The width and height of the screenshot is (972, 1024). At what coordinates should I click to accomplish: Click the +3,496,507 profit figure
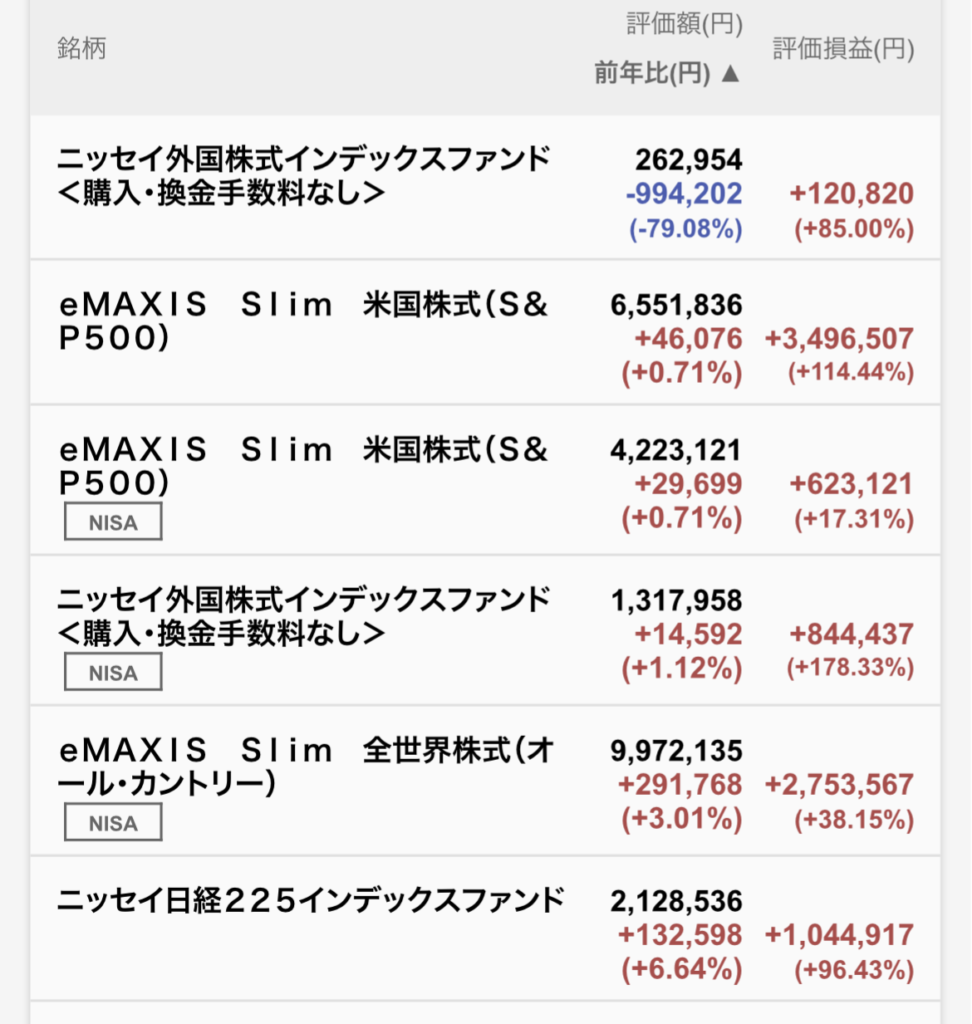tap(839, 339)
